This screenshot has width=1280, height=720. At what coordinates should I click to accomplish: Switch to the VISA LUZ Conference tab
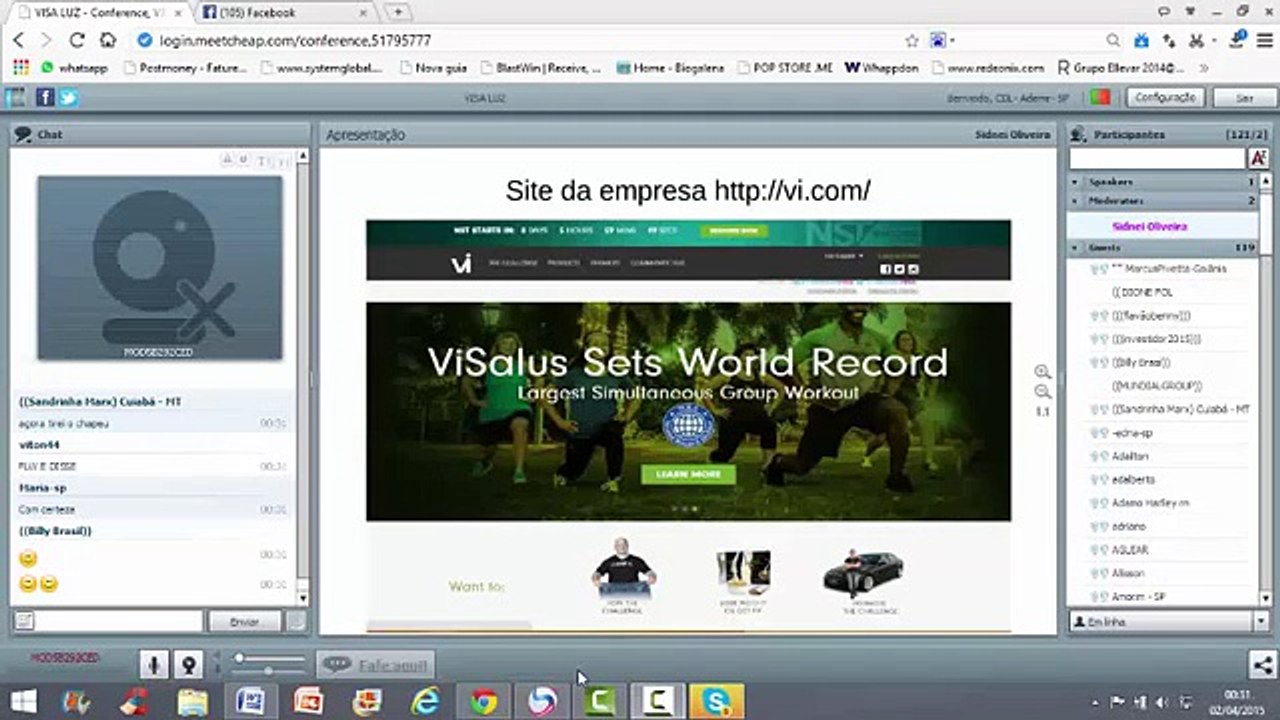tap(97, 12)
